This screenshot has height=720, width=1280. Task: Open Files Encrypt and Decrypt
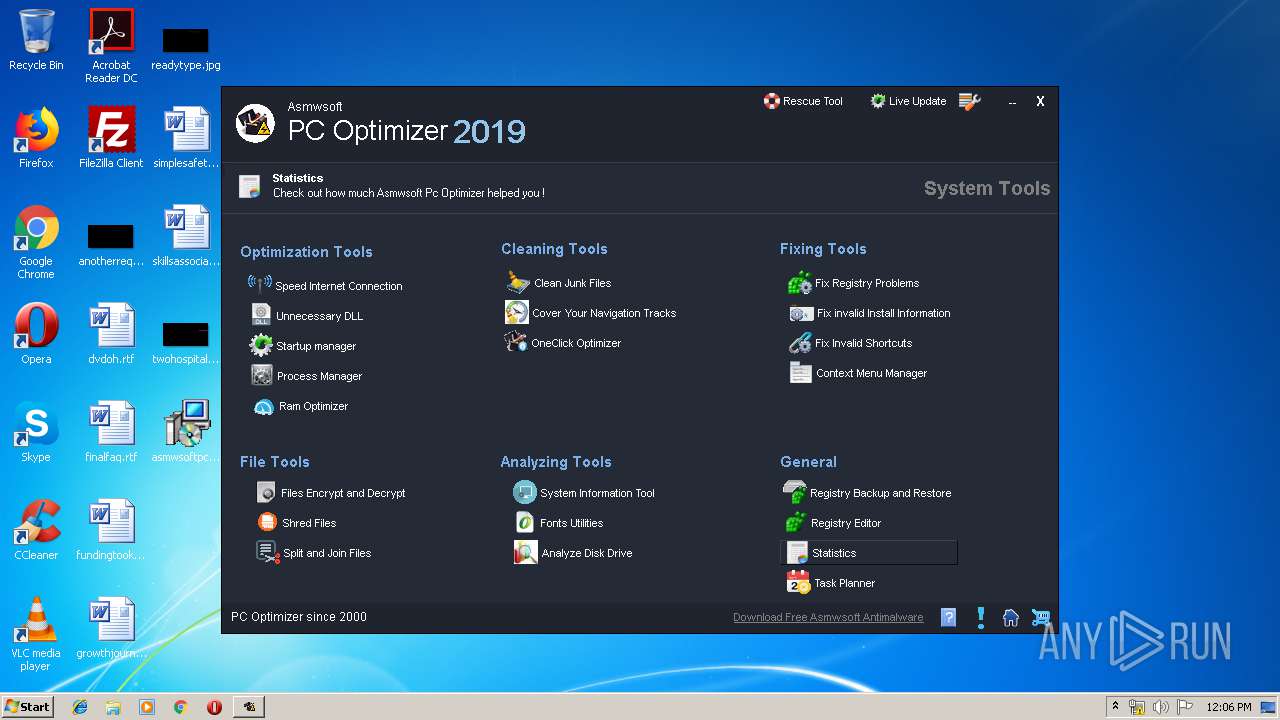[x=331, y=493]
